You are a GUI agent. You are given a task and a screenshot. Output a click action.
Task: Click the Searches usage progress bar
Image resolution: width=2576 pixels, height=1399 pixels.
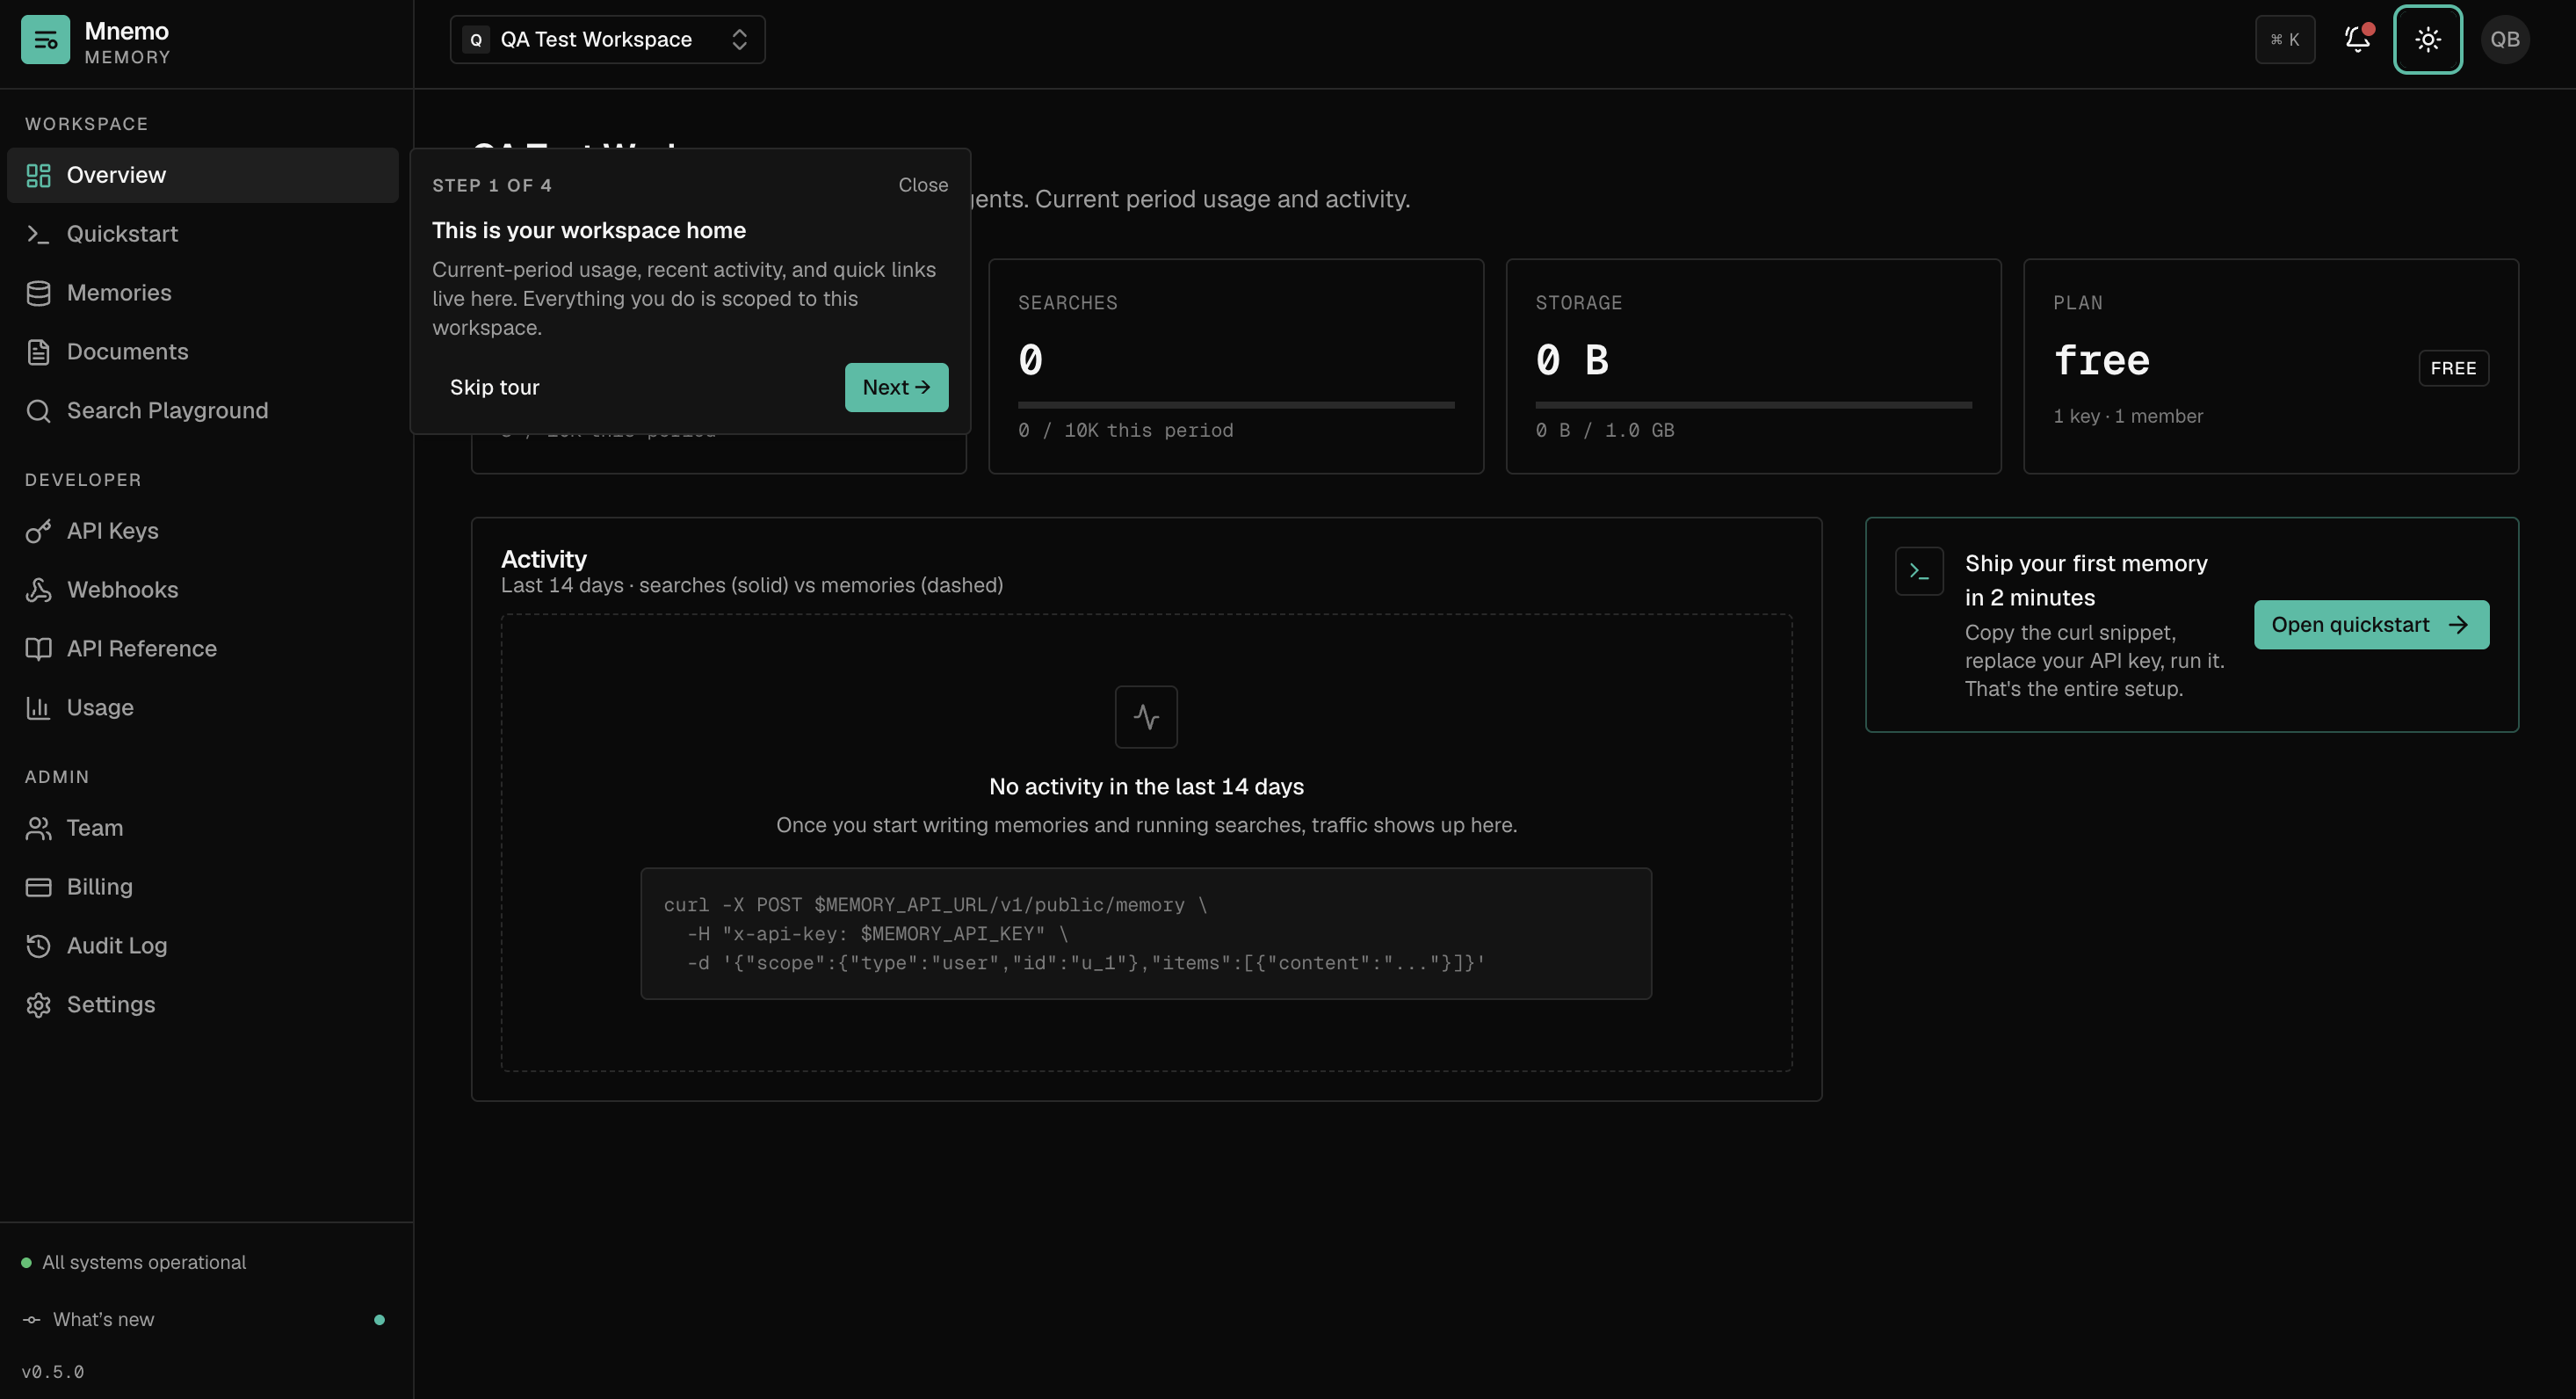(1236, 405)
